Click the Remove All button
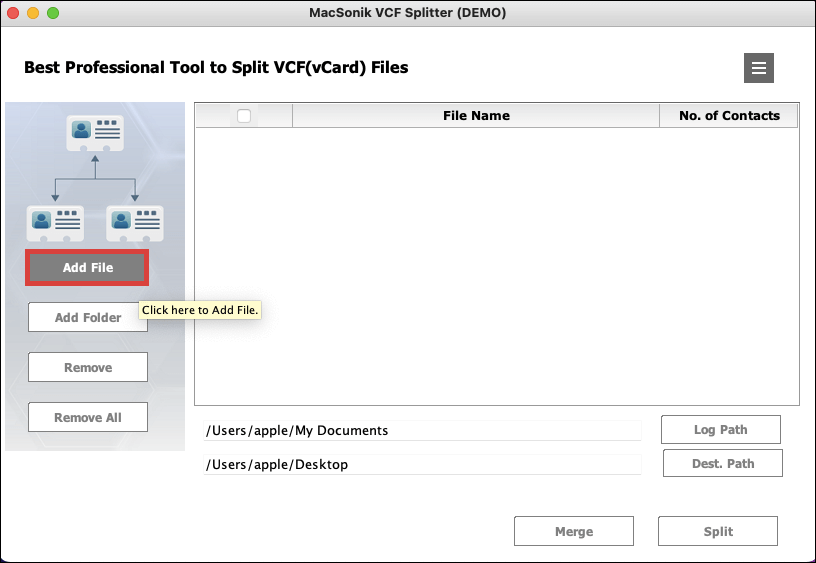This screenshot has width=816, height=563. point(87,417)
